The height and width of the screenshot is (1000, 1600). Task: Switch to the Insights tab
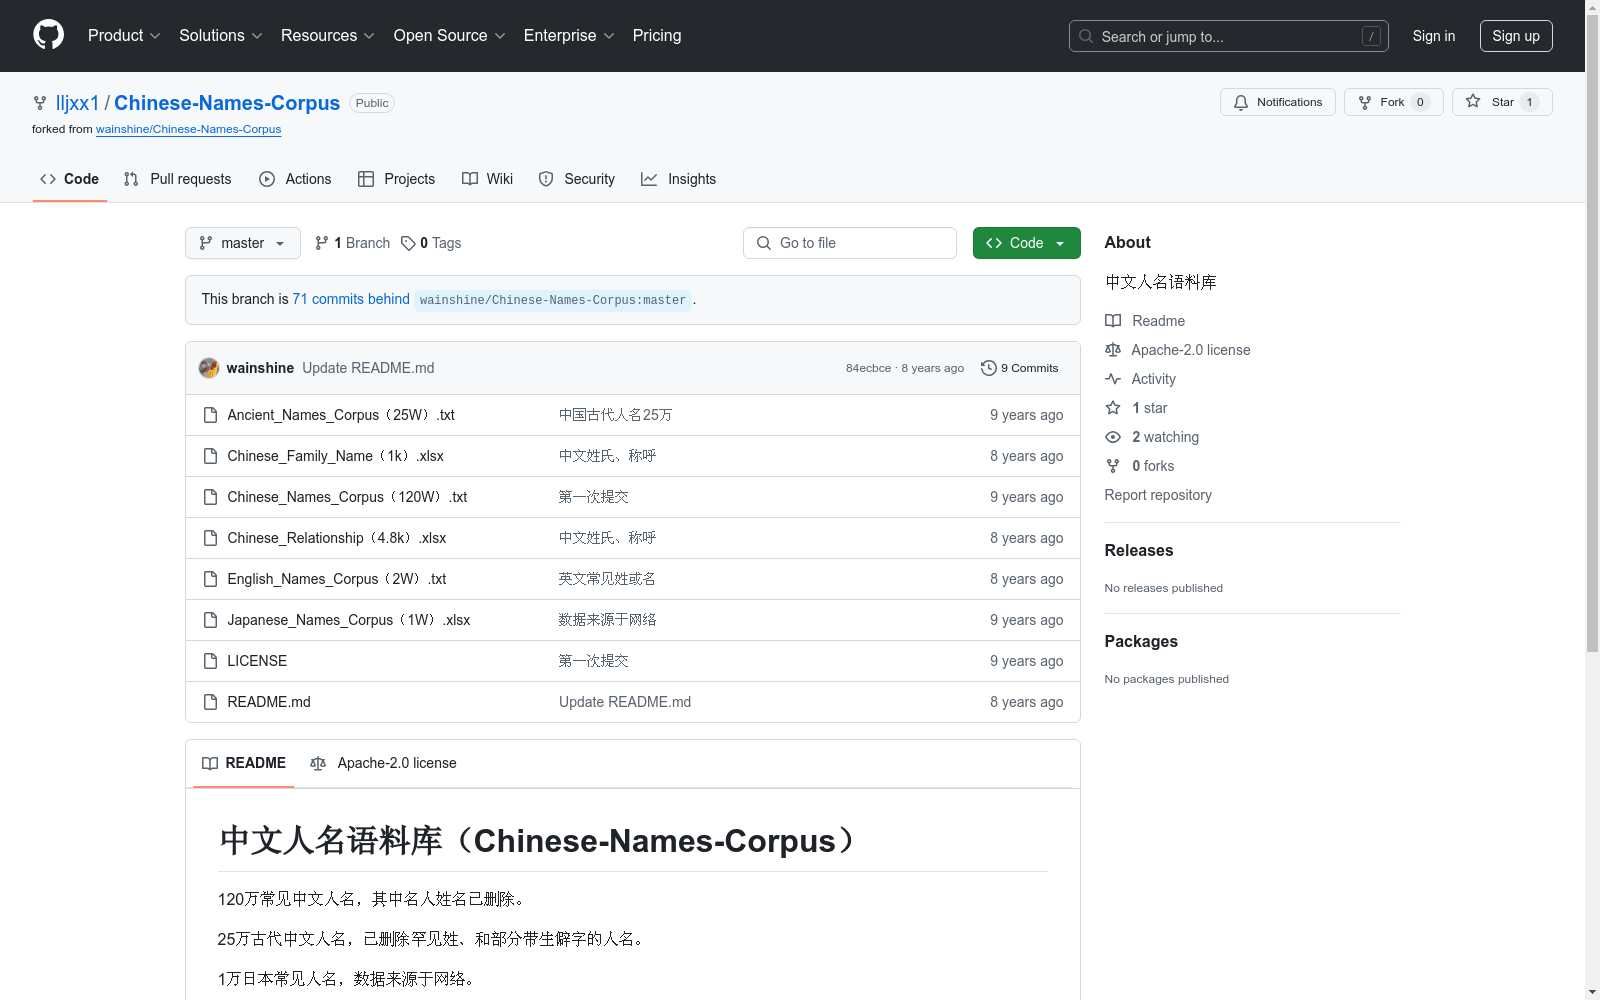[679, 179]
